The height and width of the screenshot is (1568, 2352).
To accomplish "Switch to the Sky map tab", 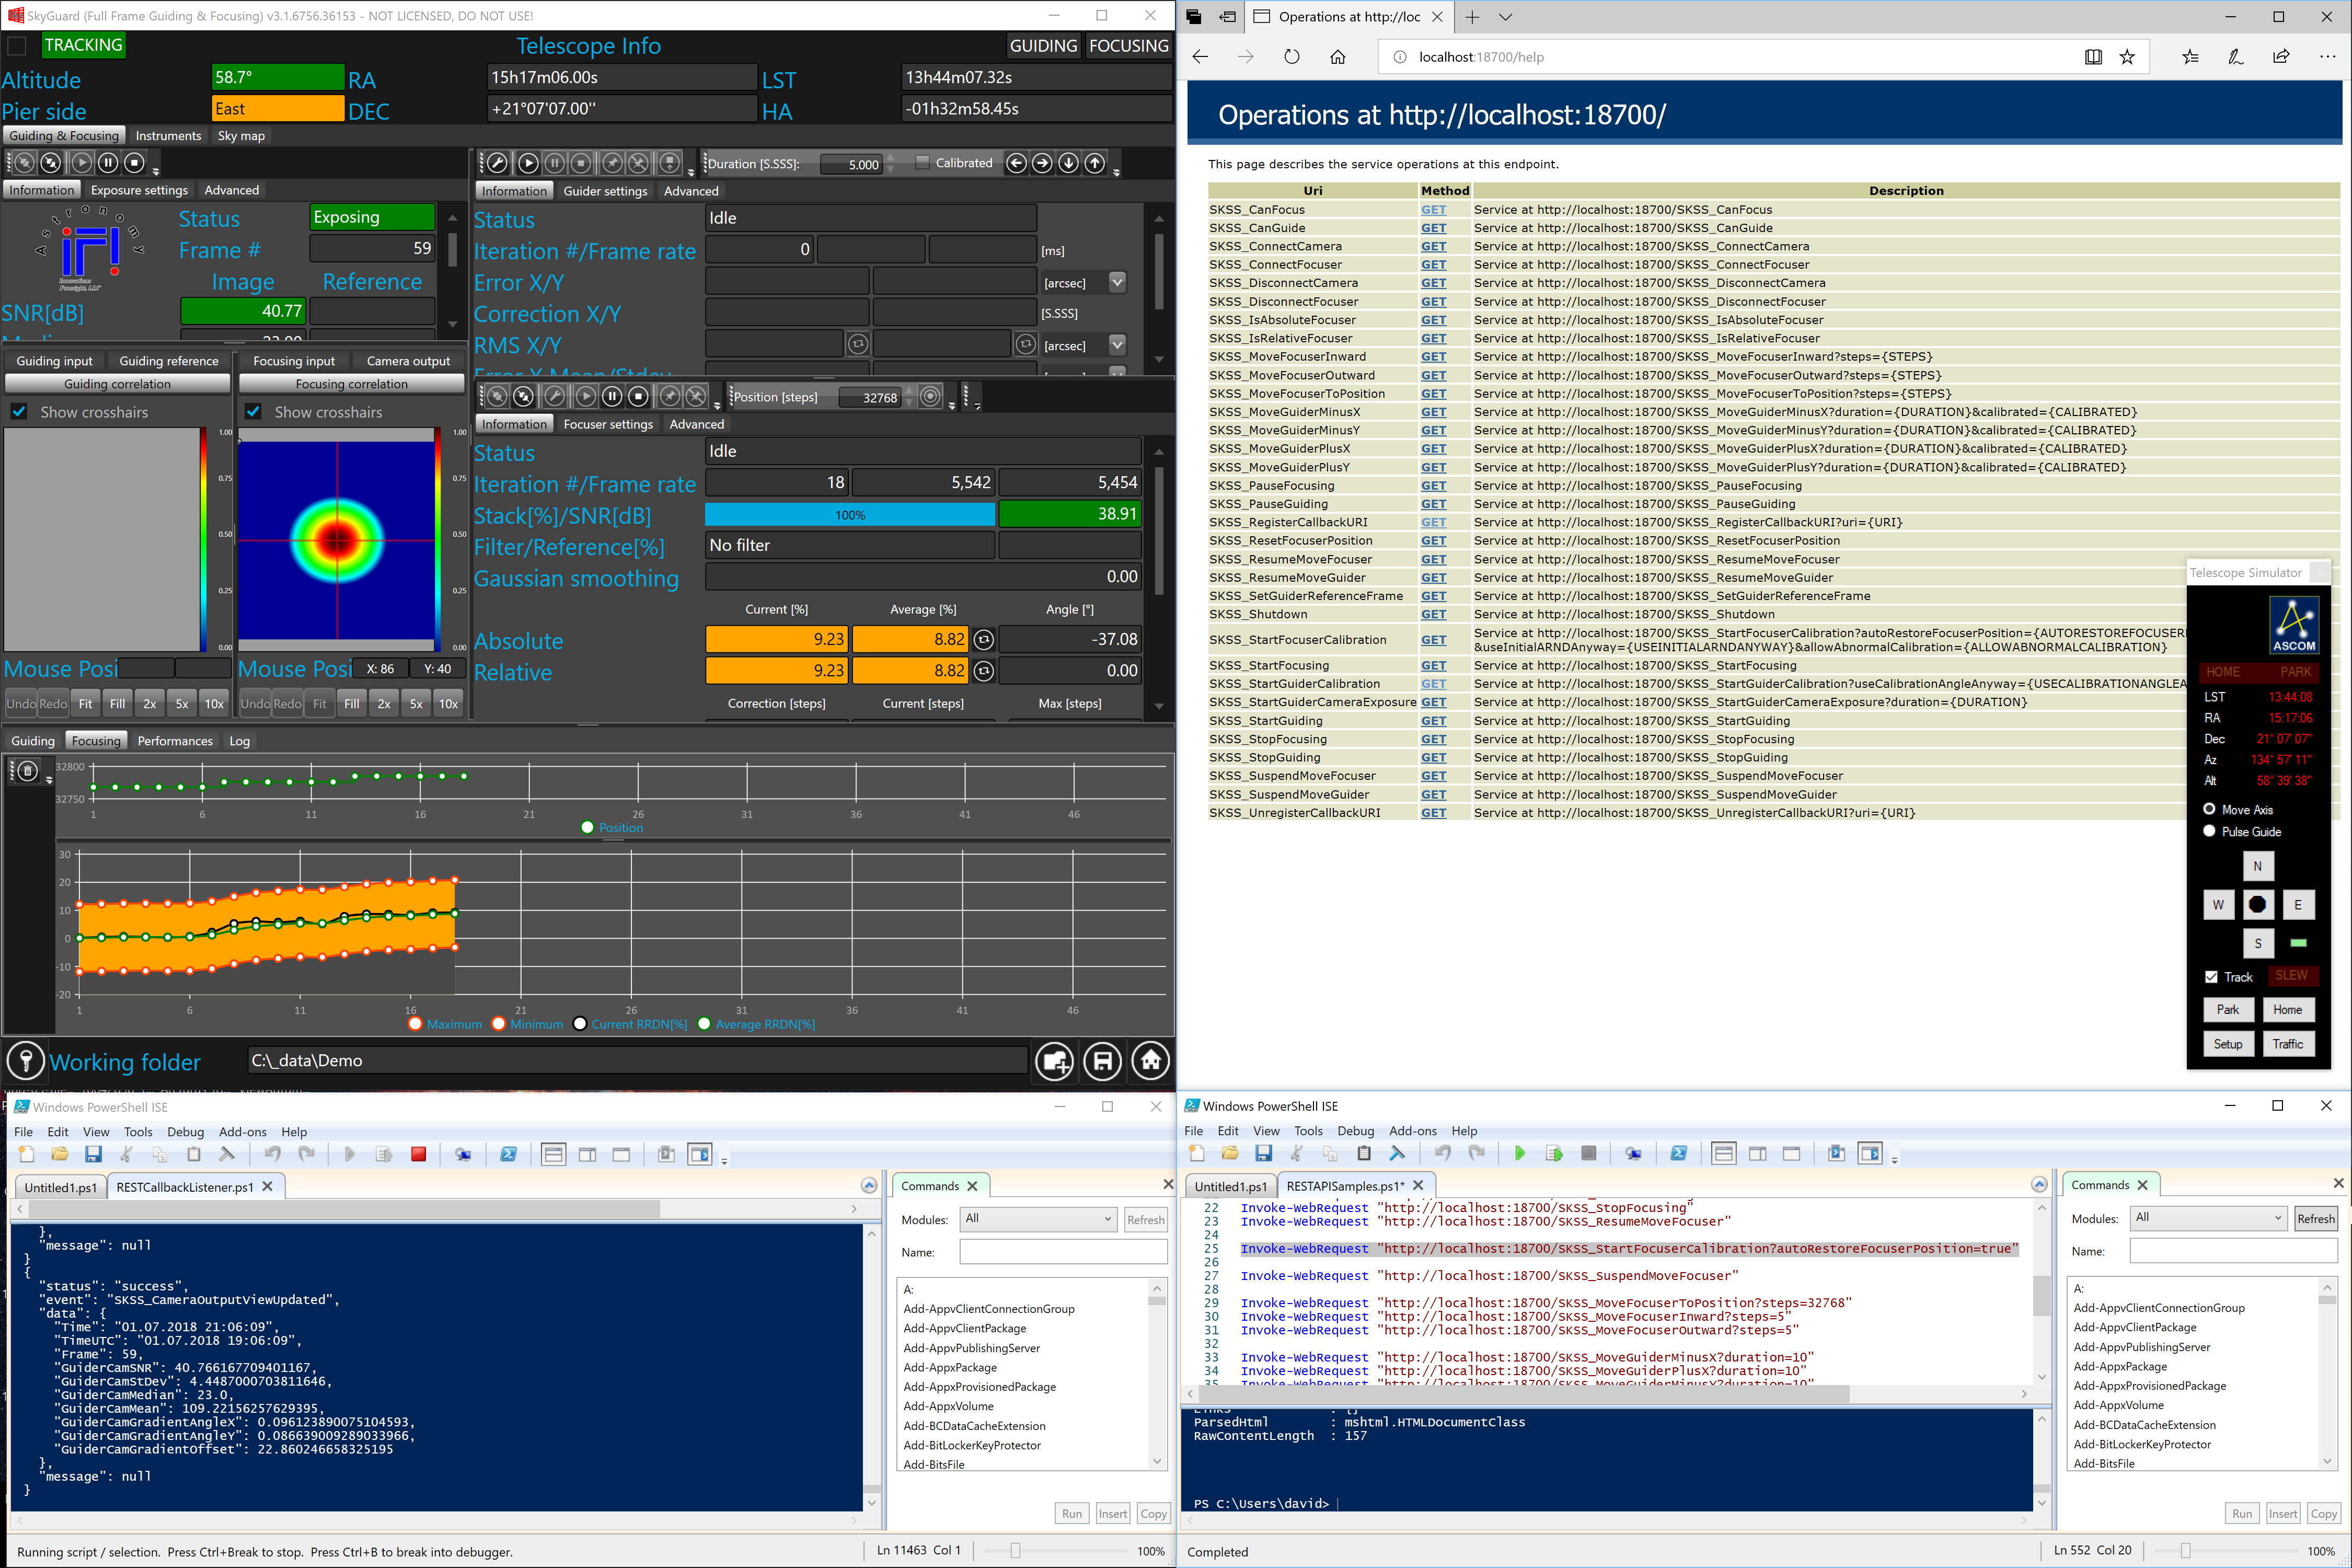I will pos(241,136).
